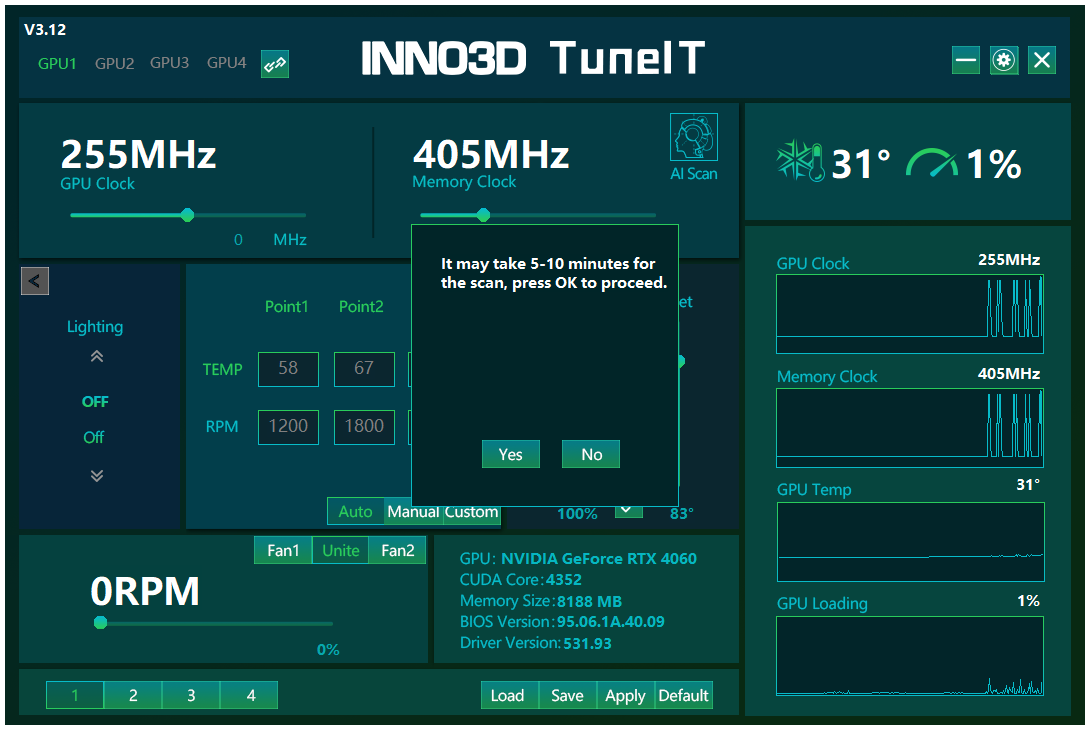Minimize the TuneIT window
Image resolution: width=1090 pixels, height=731 pixels.
[x=966, y=60]
